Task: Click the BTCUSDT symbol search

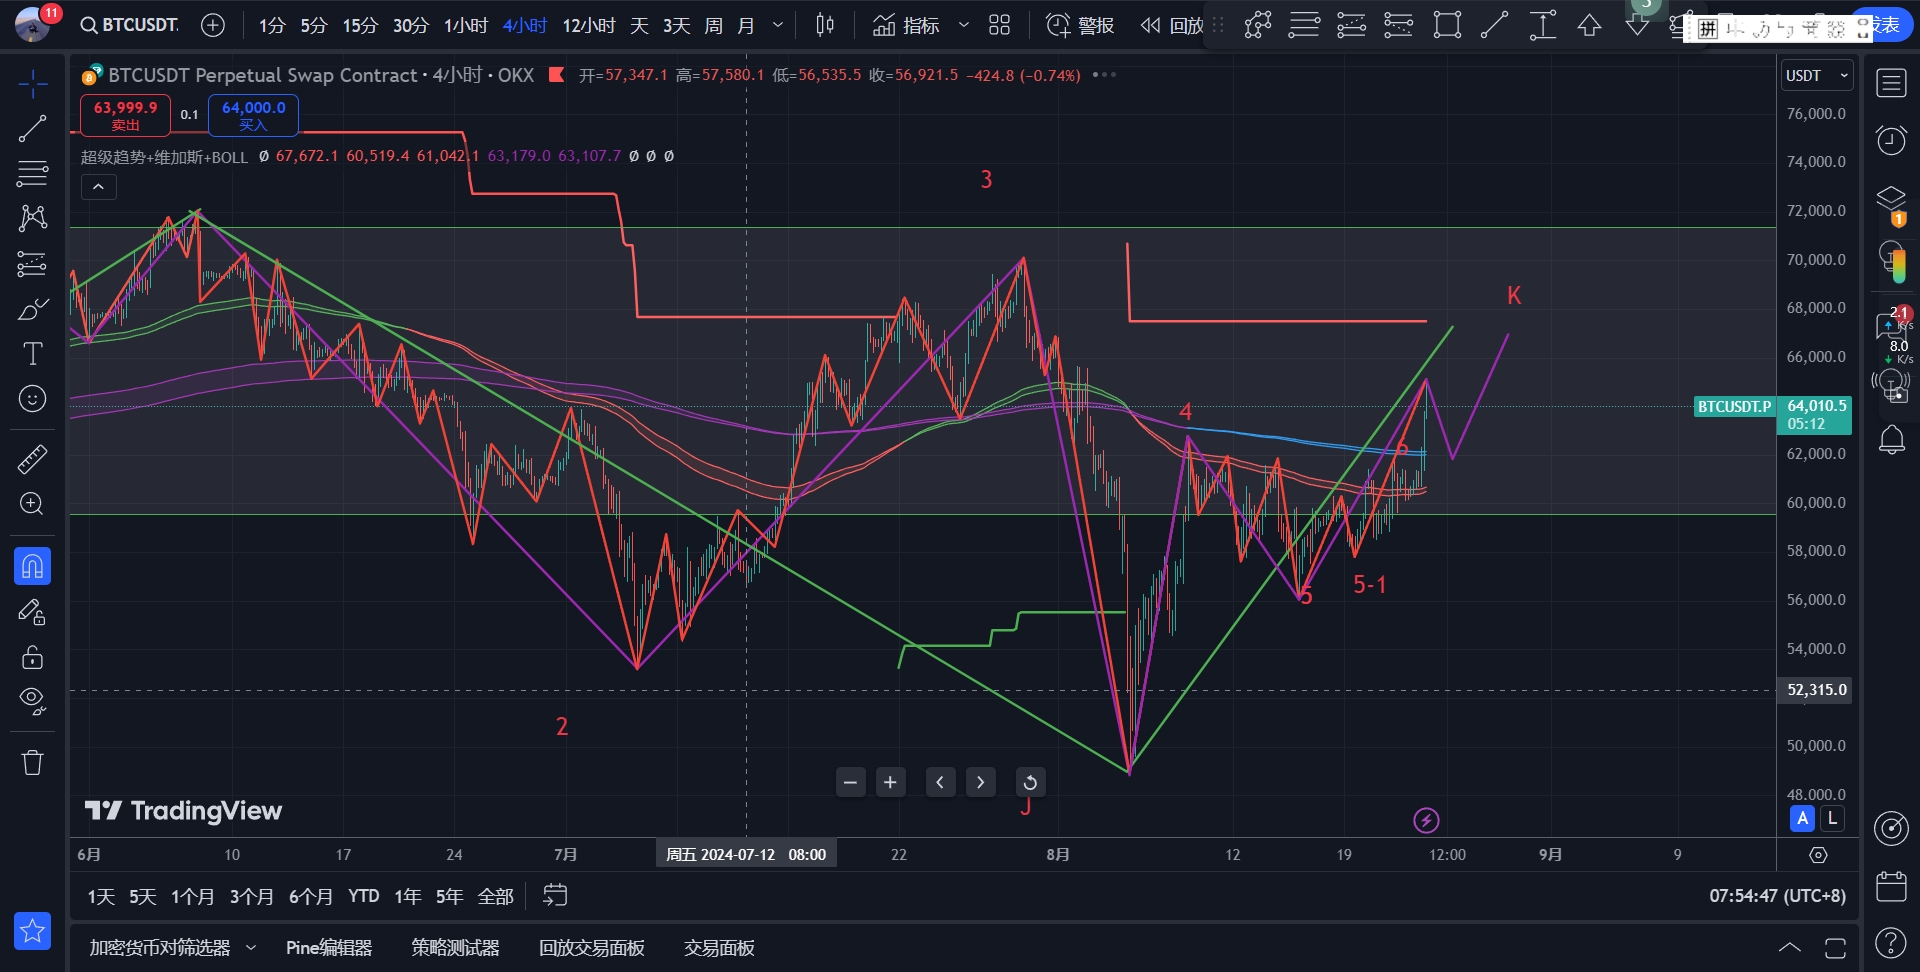Action: tap(130, 25)
